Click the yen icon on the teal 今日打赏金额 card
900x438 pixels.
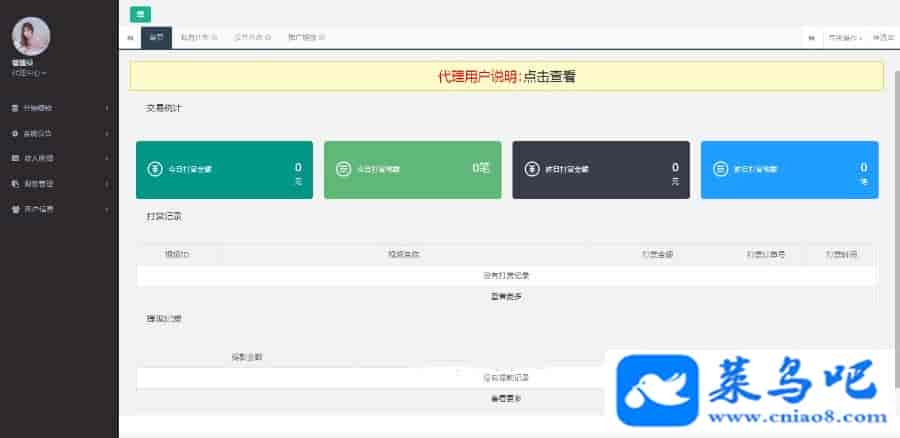point(154,169)
